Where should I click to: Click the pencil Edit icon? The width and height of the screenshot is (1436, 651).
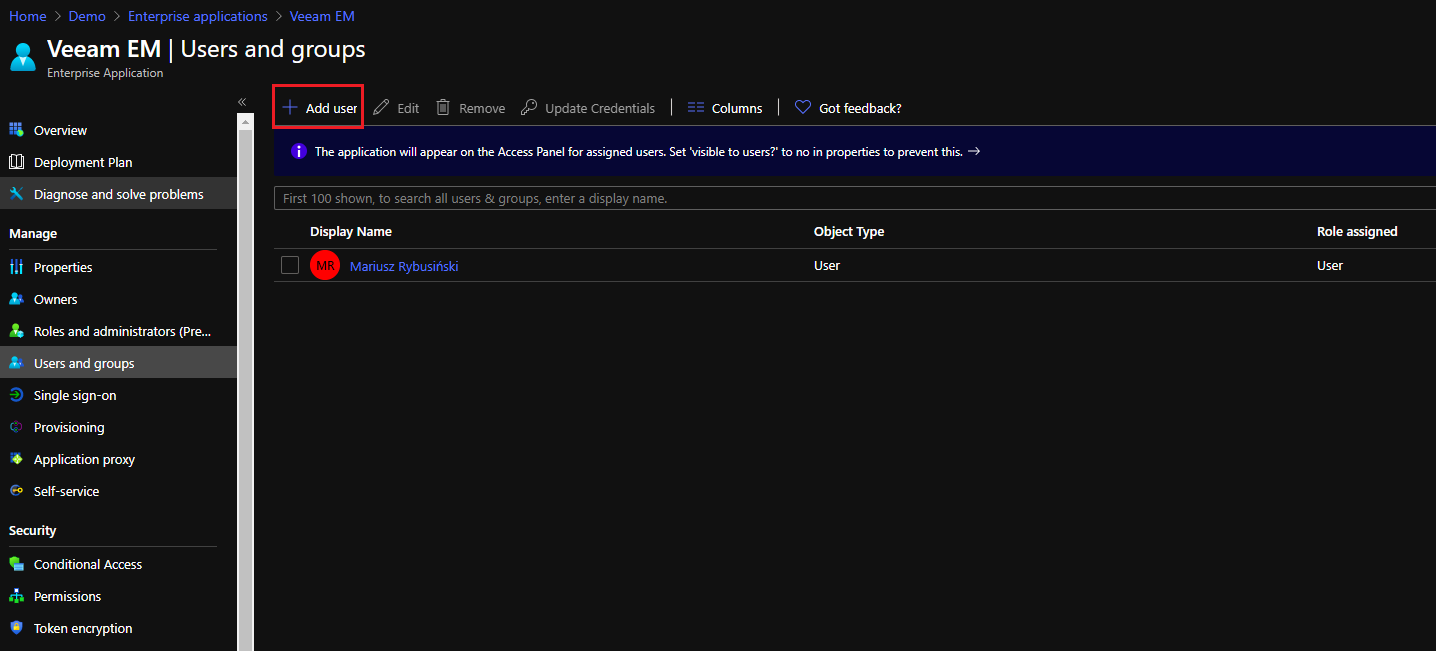pos(381,108)
